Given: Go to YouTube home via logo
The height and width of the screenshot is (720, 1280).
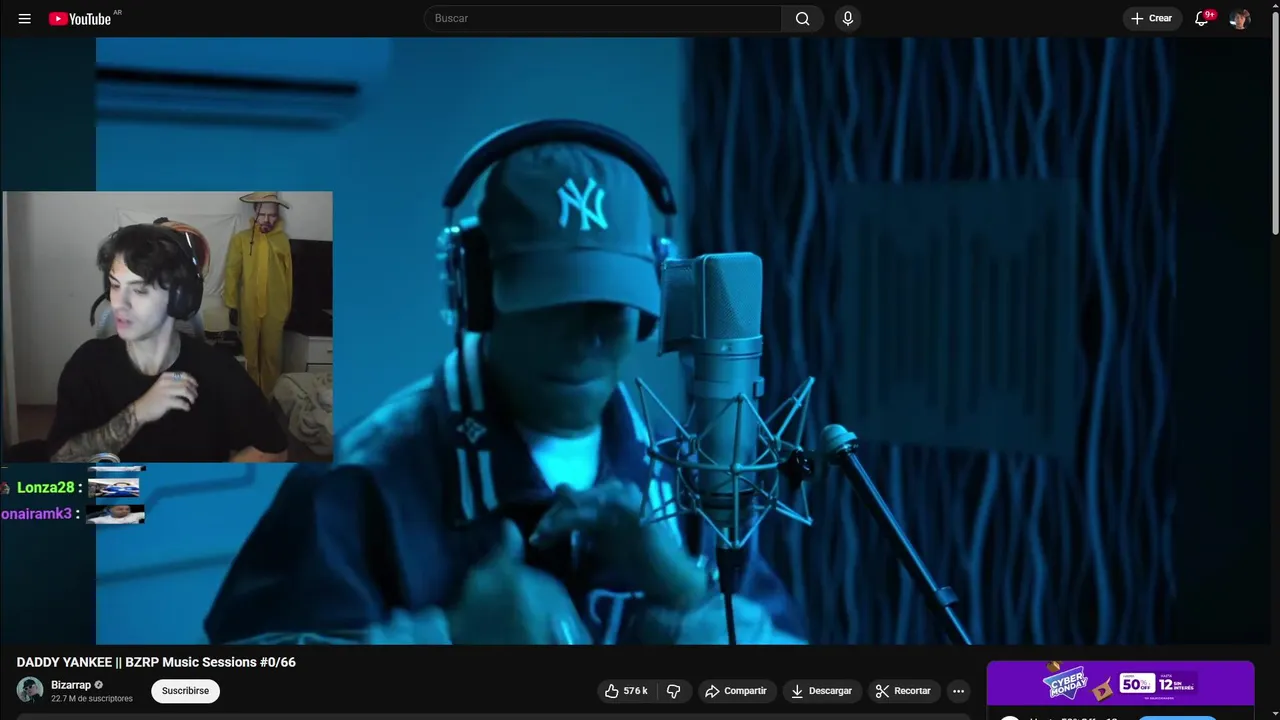Looking at the screenshot, I should (x=80, y=18).
